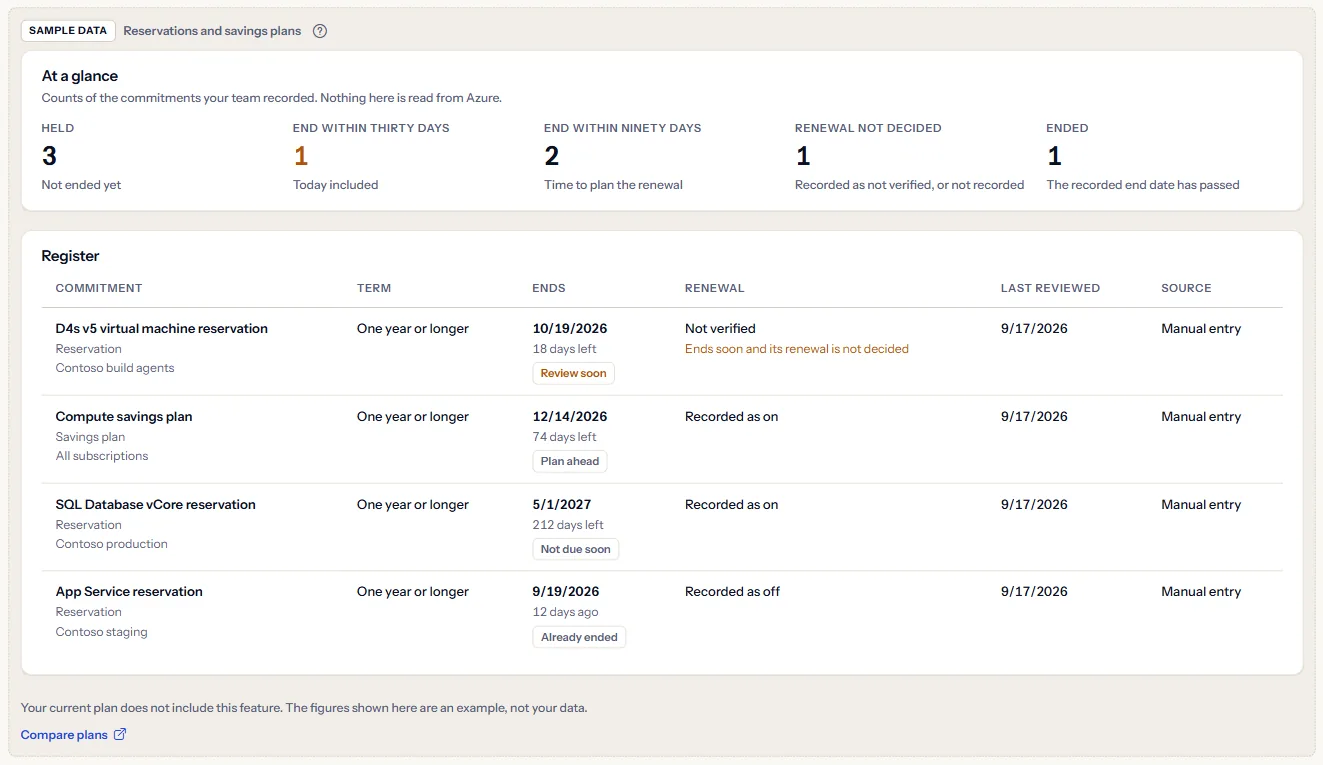Click the End within ninety days count 2
The width and height of the screenshot is (1323, 765).
click(x=552, y=156)
